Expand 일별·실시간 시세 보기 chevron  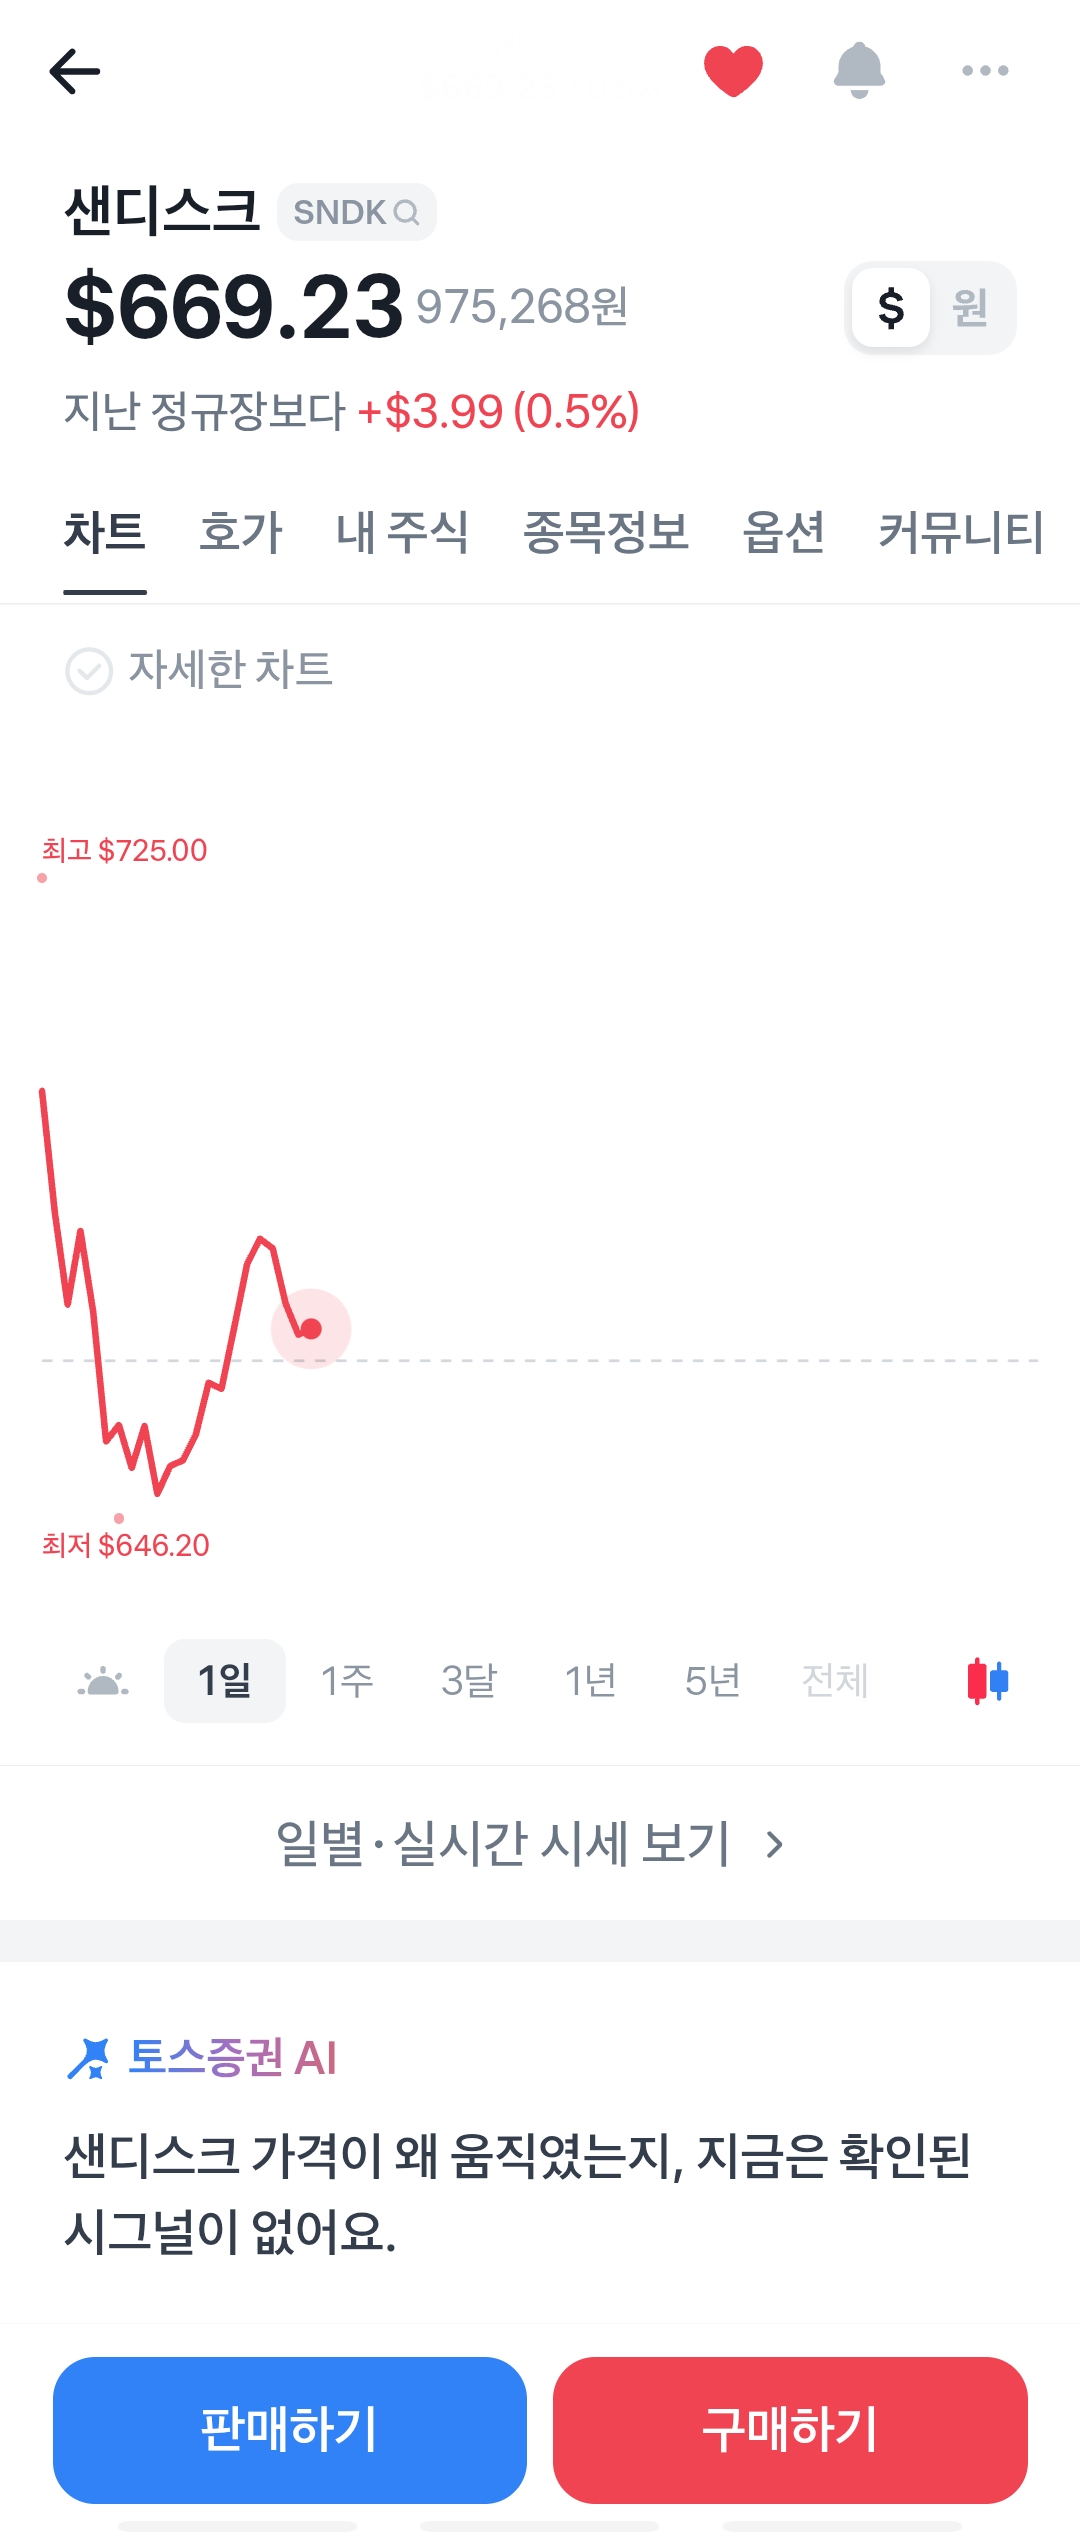(x=774, y=1844)
